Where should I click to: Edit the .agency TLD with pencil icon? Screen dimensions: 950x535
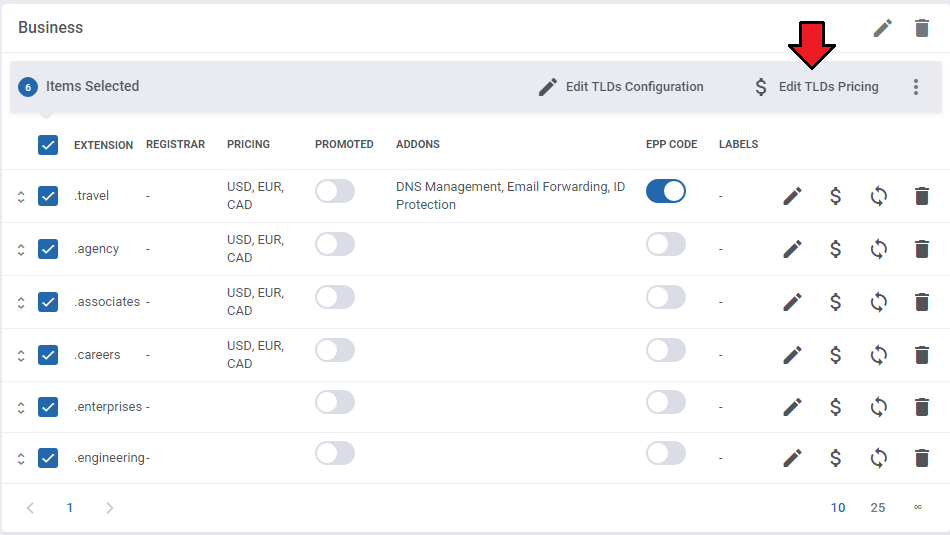792,249
